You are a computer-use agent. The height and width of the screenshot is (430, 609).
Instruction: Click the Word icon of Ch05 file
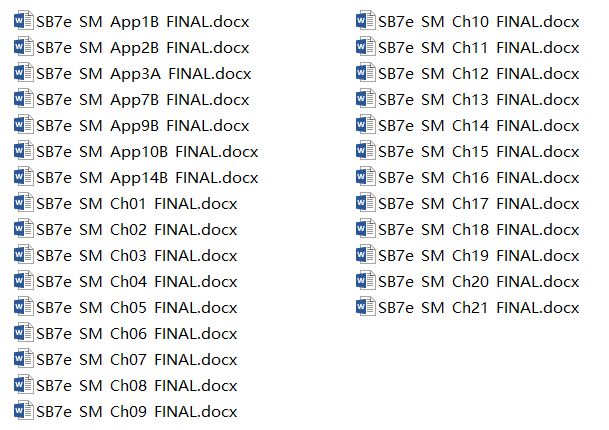pos(23,307)
